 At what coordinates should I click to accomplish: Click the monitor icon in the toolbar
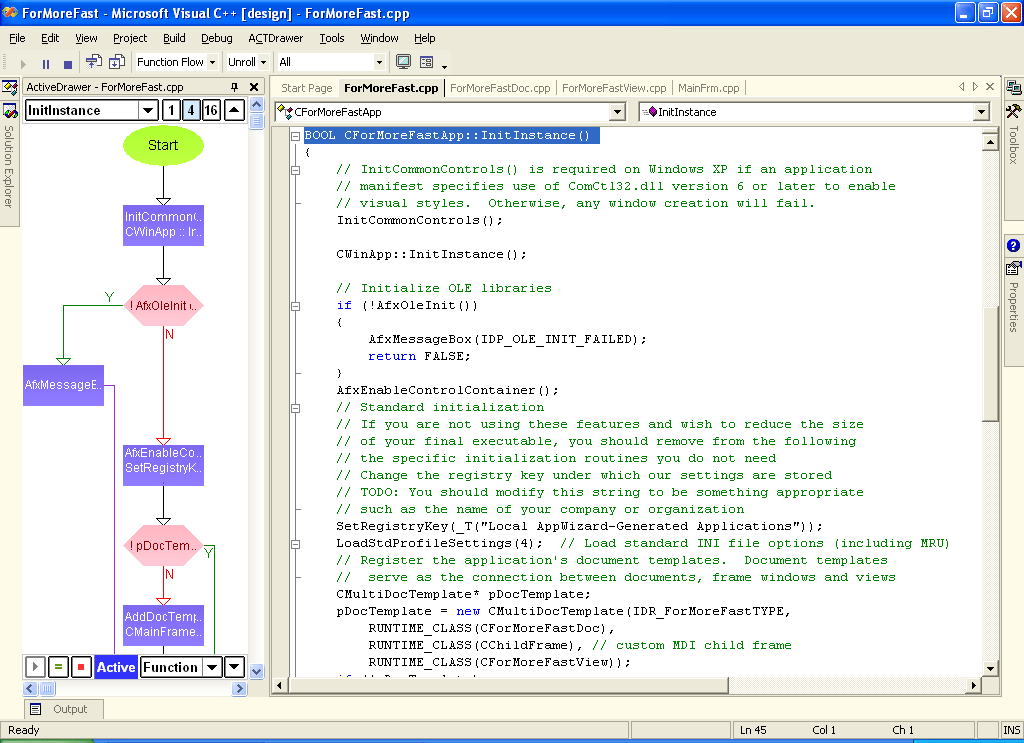click(404, 62)
